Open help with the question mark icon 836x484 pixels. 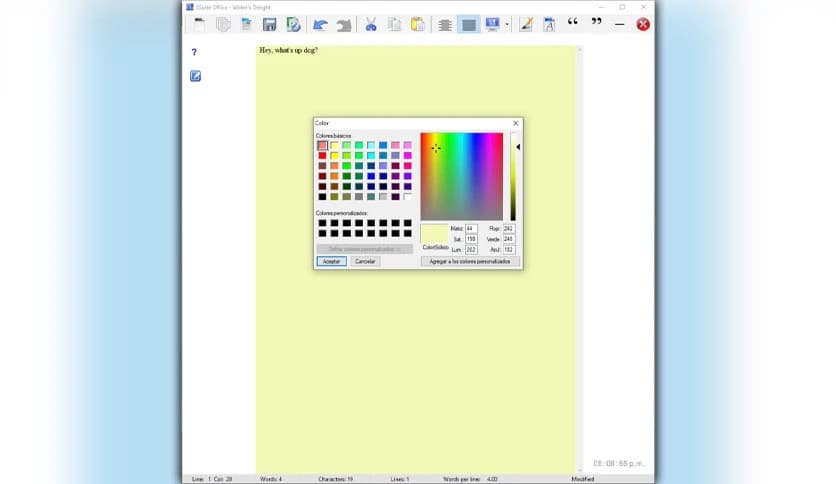(194, 52)
